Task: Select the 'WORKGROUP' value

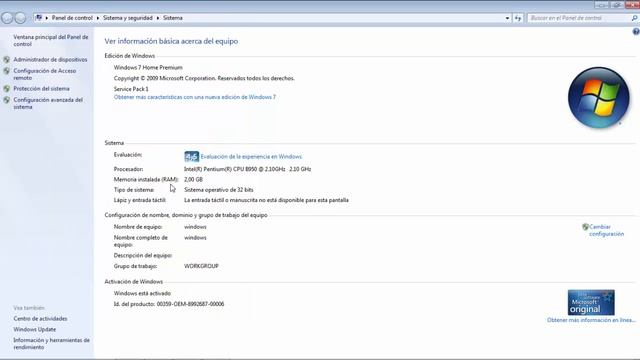Action: (201, 266)
